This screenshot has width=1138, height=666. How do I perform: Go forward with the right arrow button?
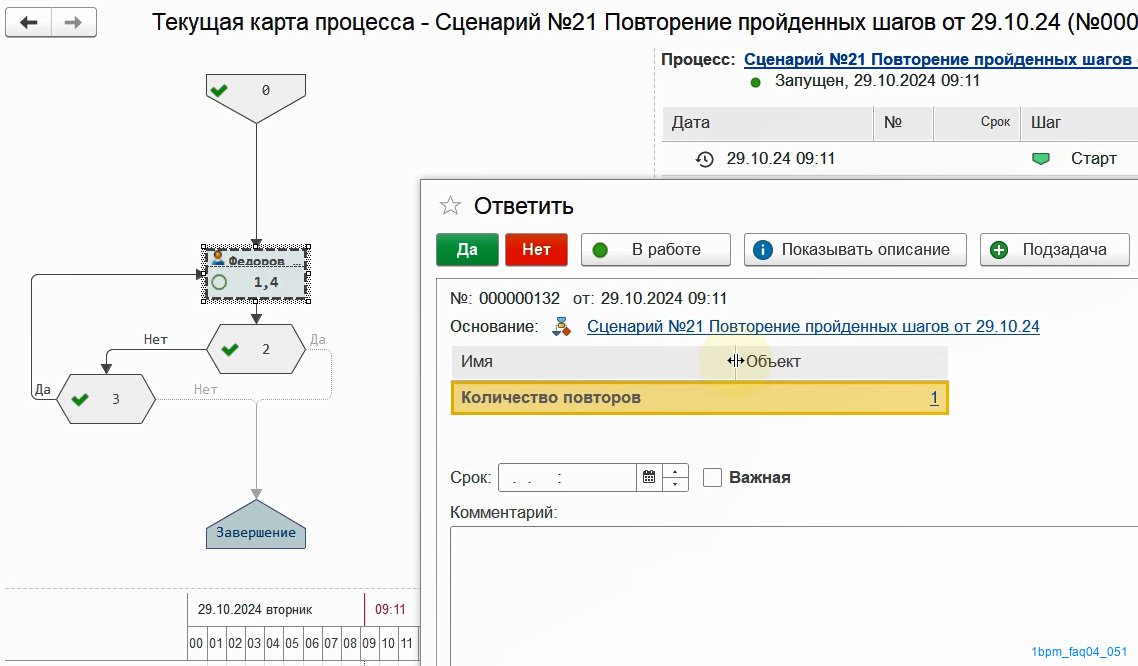click(73, 22)
